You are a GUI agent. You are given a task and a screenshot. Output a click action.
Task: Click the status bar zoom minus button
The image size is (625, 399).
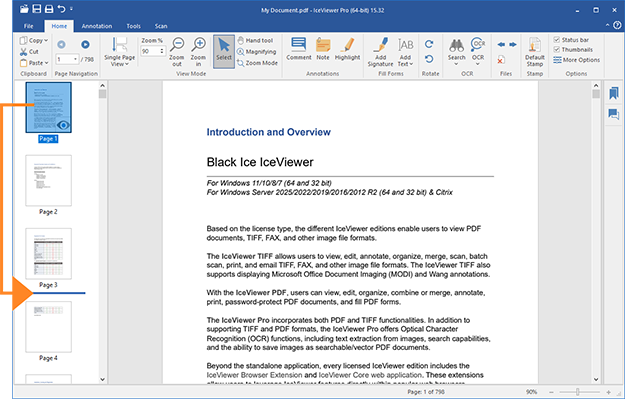pos(551,392)
